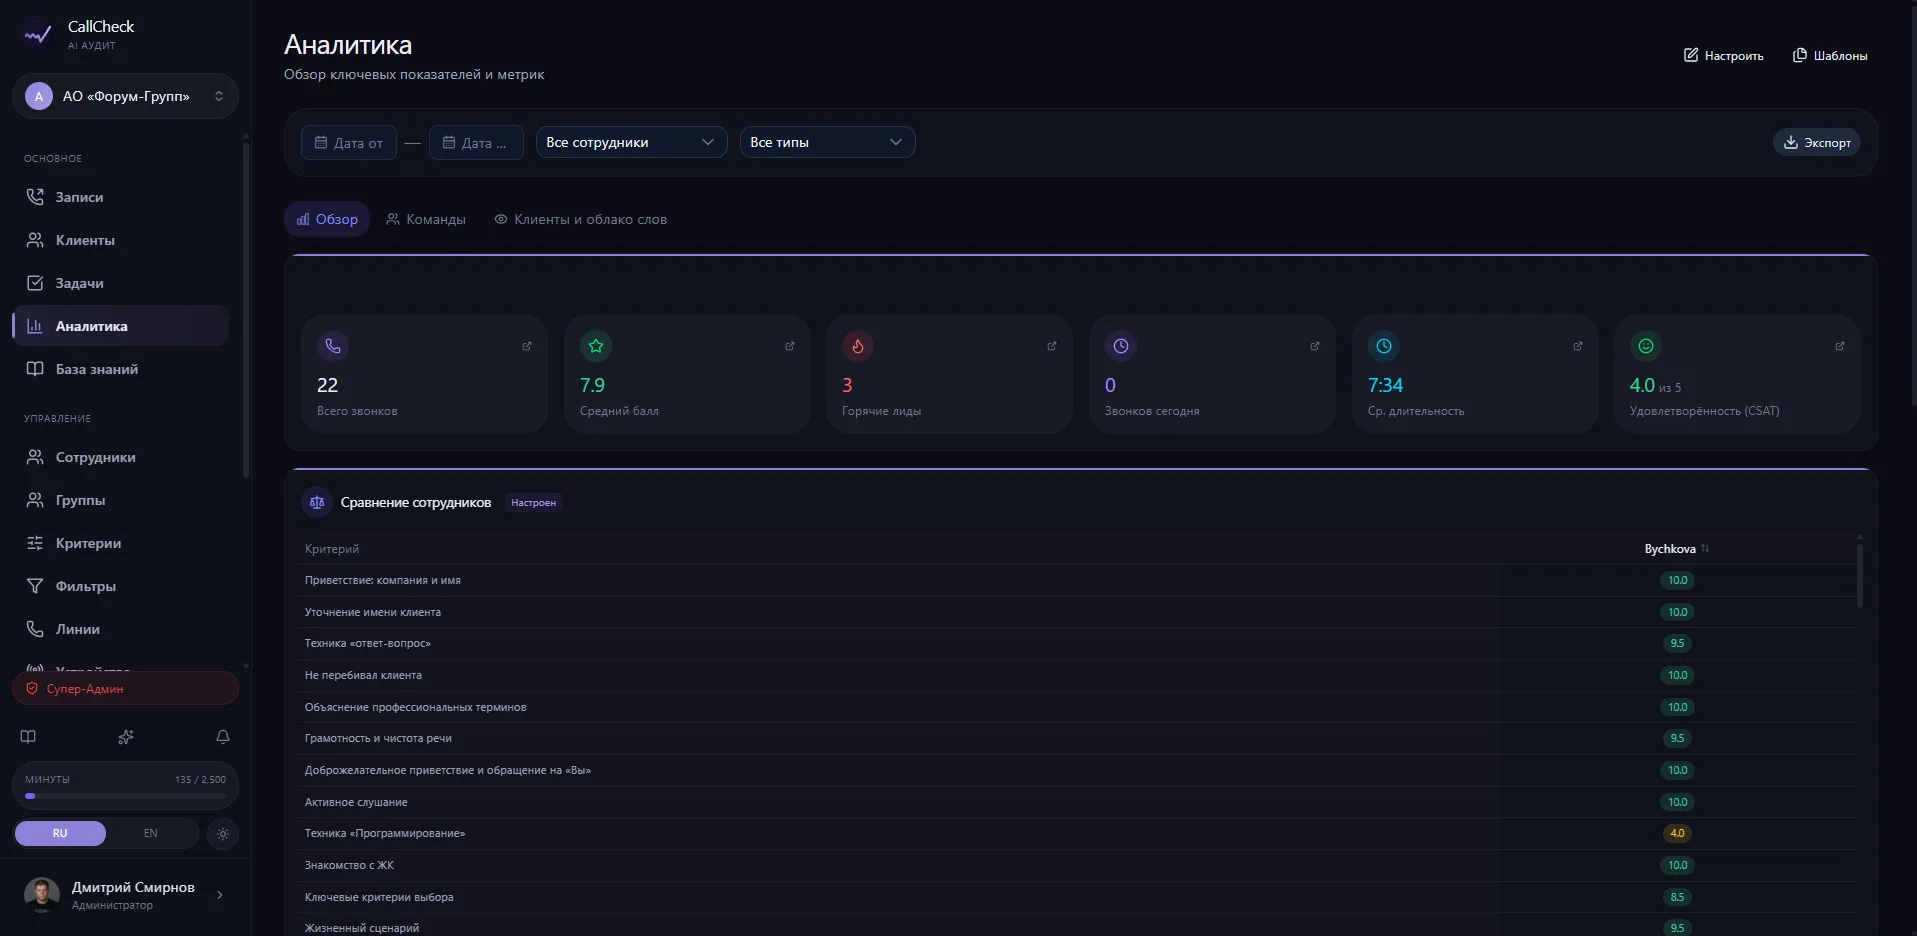Go to Критерии in the sidebar
The image size is (1917, 936).
point(121,543)
